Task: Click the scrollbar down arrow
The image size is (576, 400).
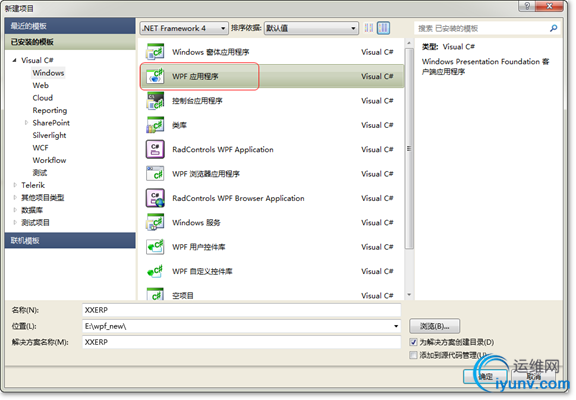Action: pos(408,295)
